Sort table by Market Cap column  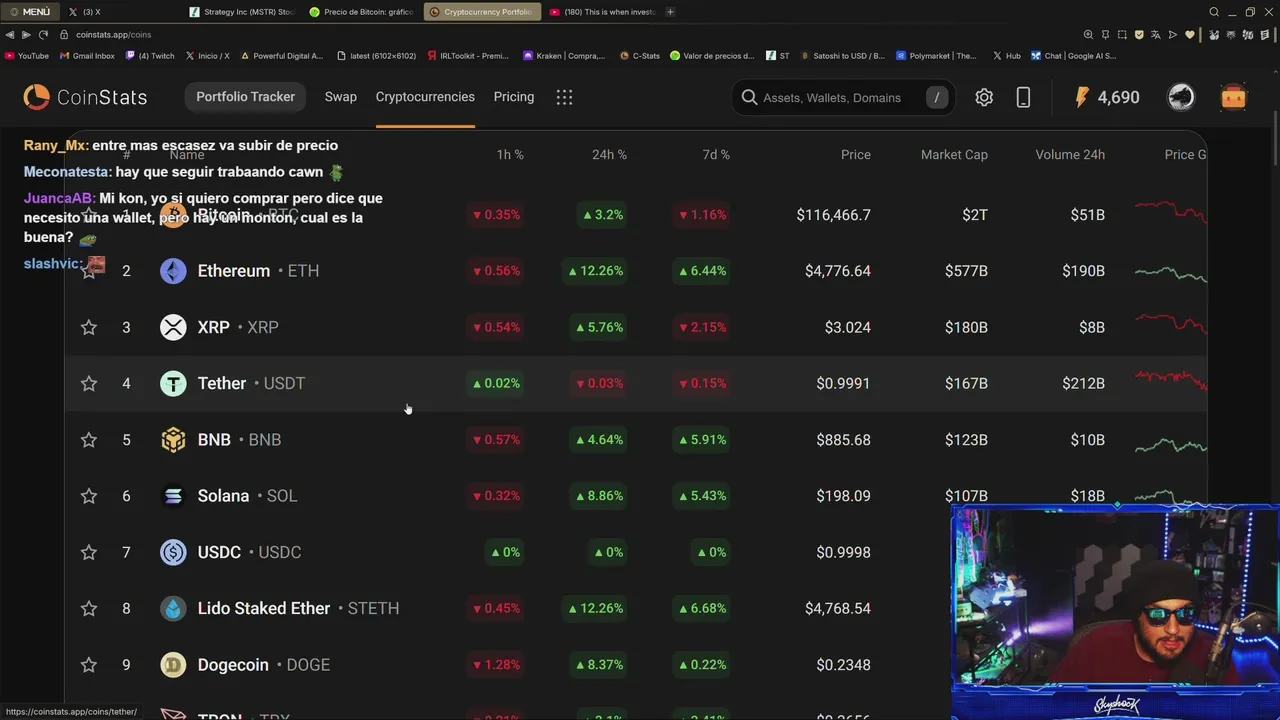click(954, 155)
